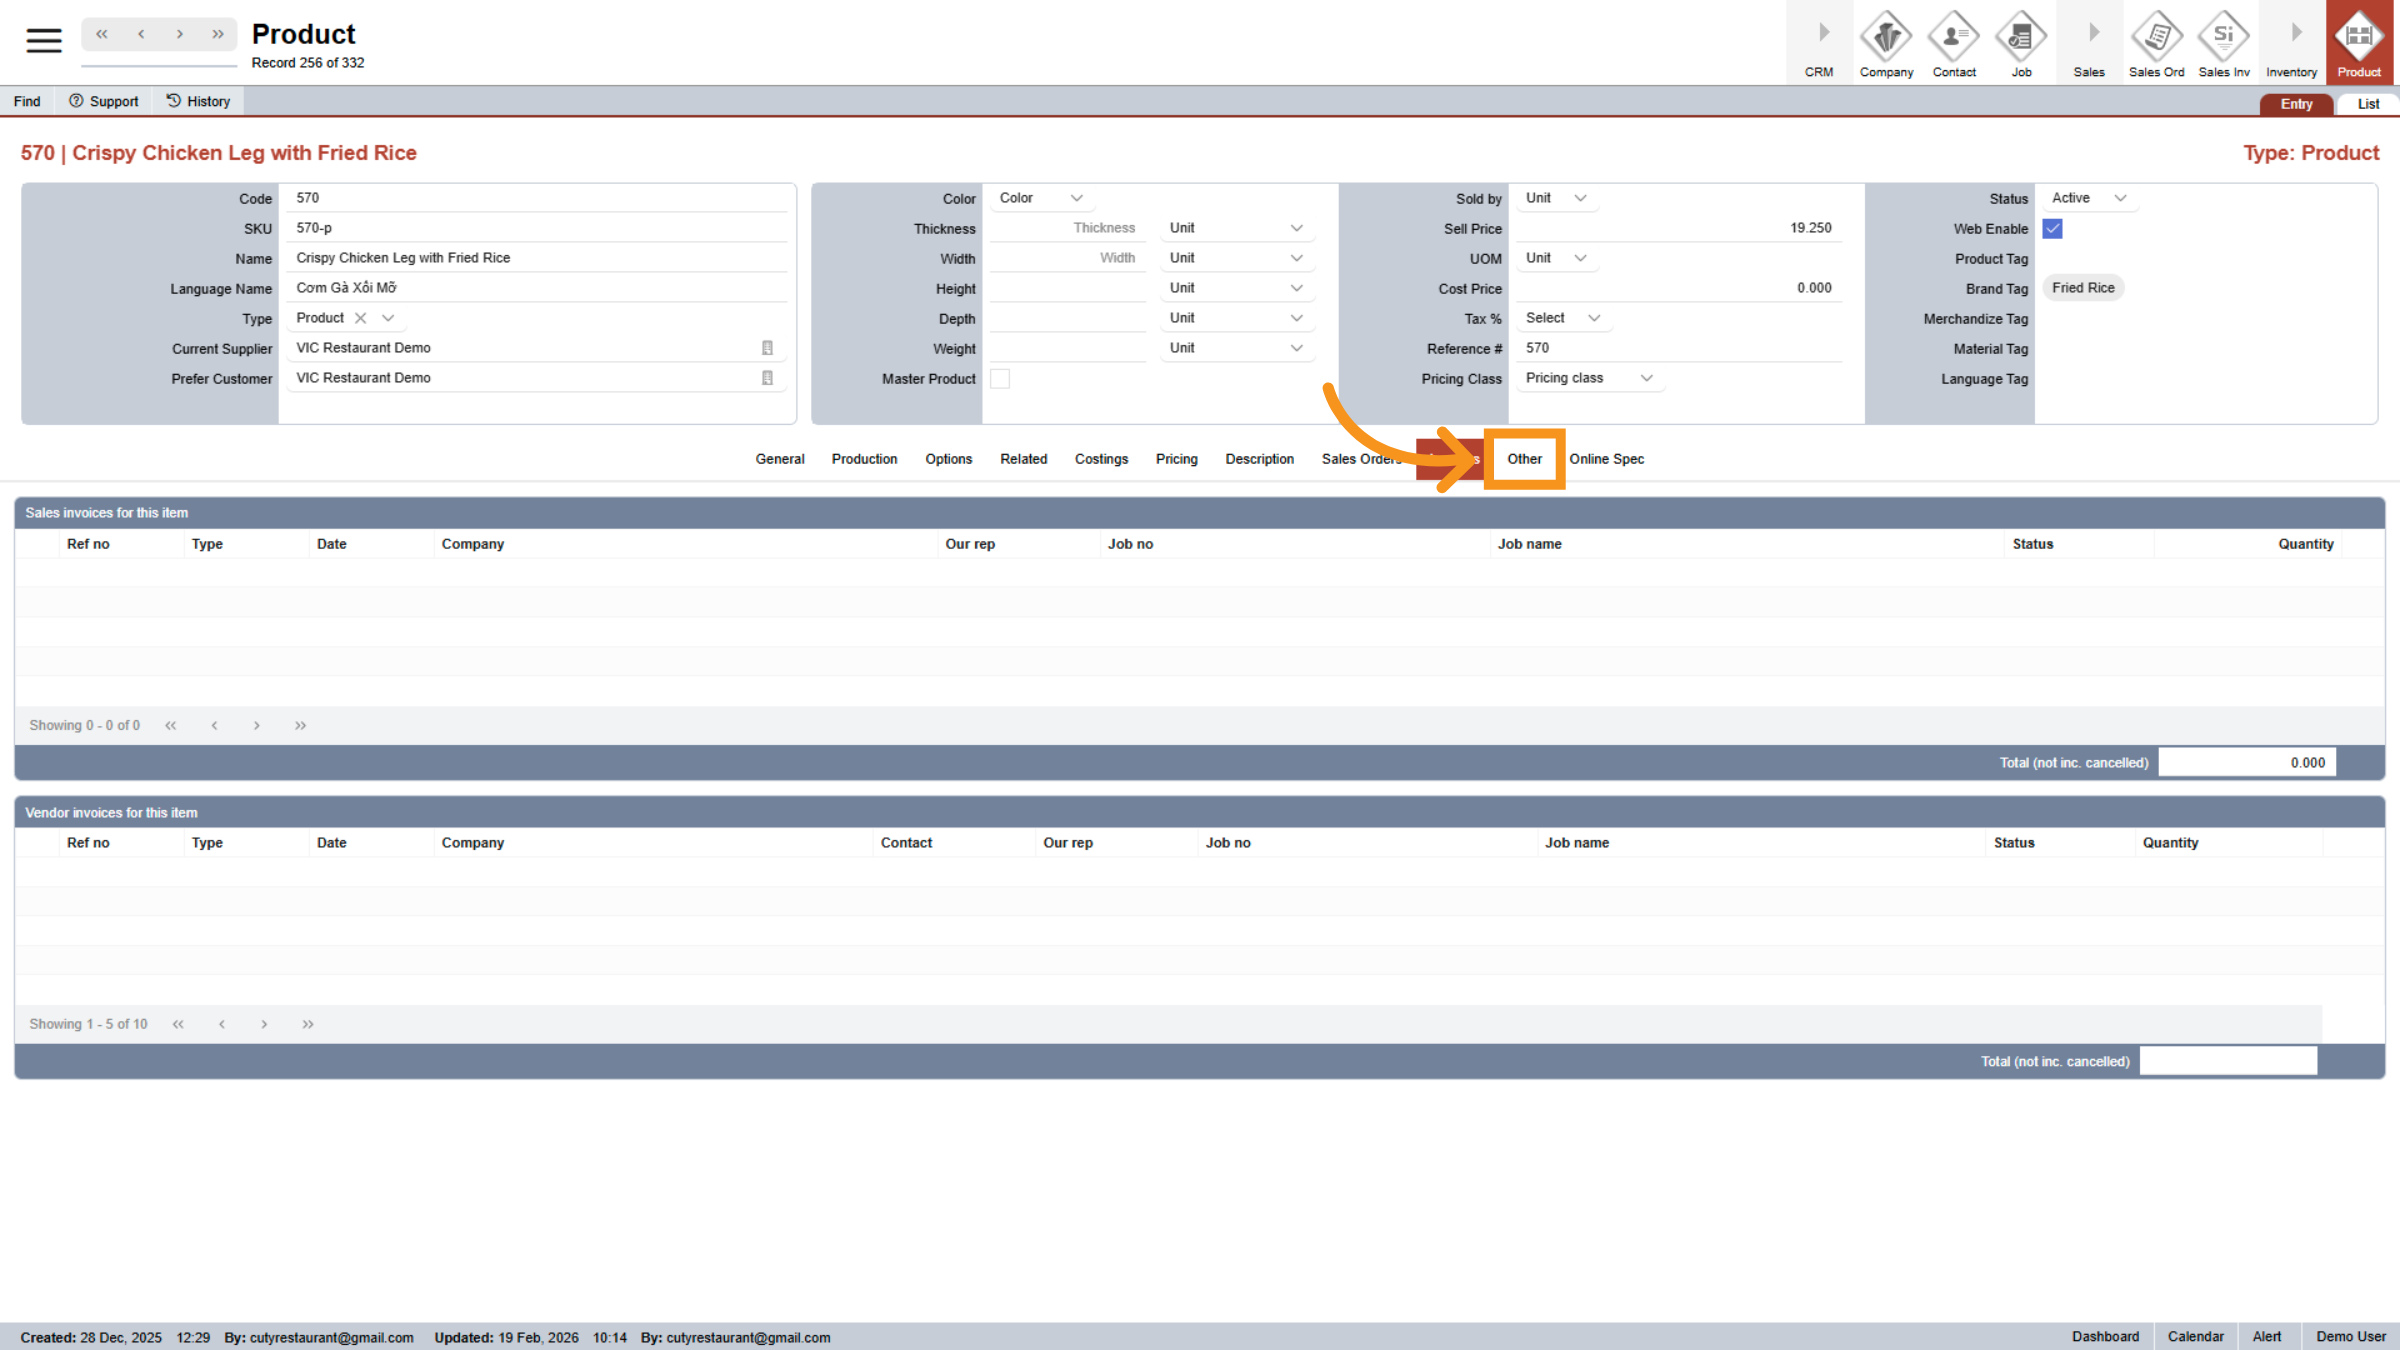Jump to the first product record
Image resolution: width=2400 pixels, height=1350 pixels.
pyautogui.click(x=102, y=34)
